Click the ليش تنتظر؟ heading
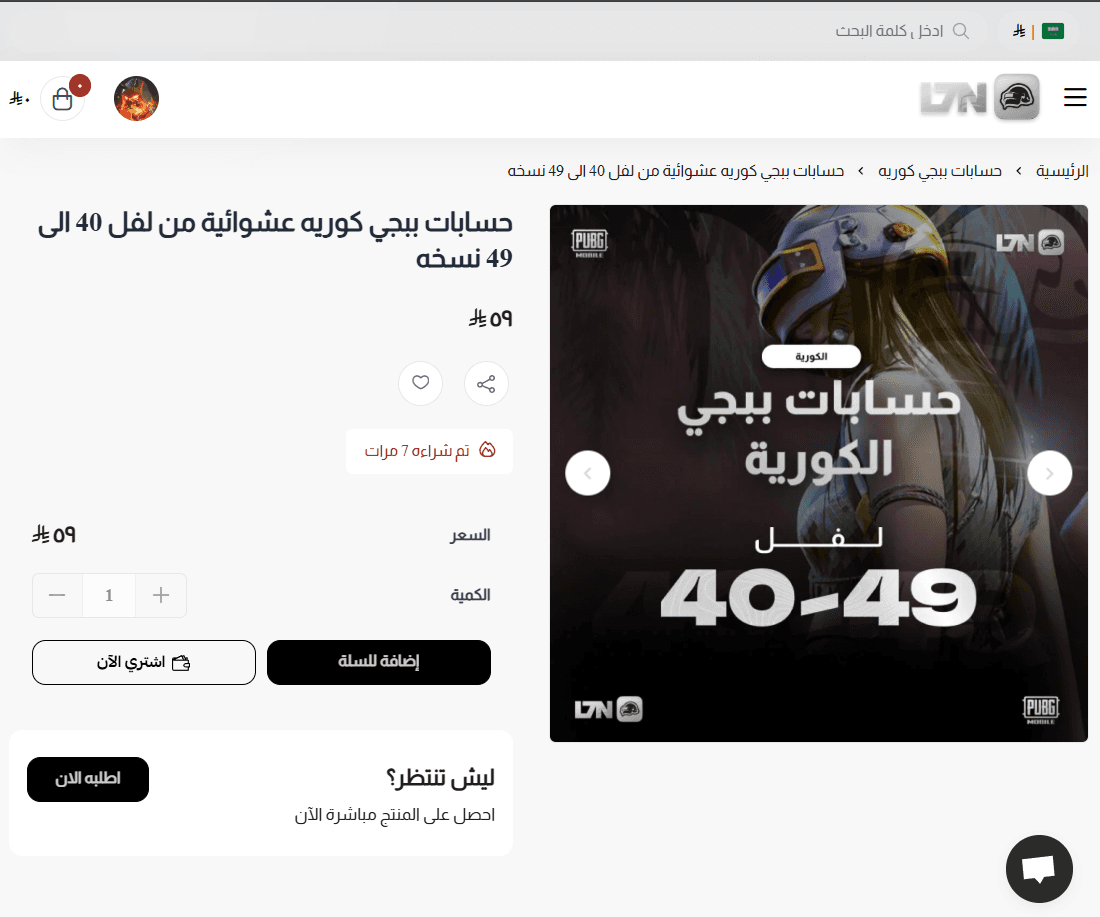The height and width of the screenshot is (917, 1100). point(440,778)
